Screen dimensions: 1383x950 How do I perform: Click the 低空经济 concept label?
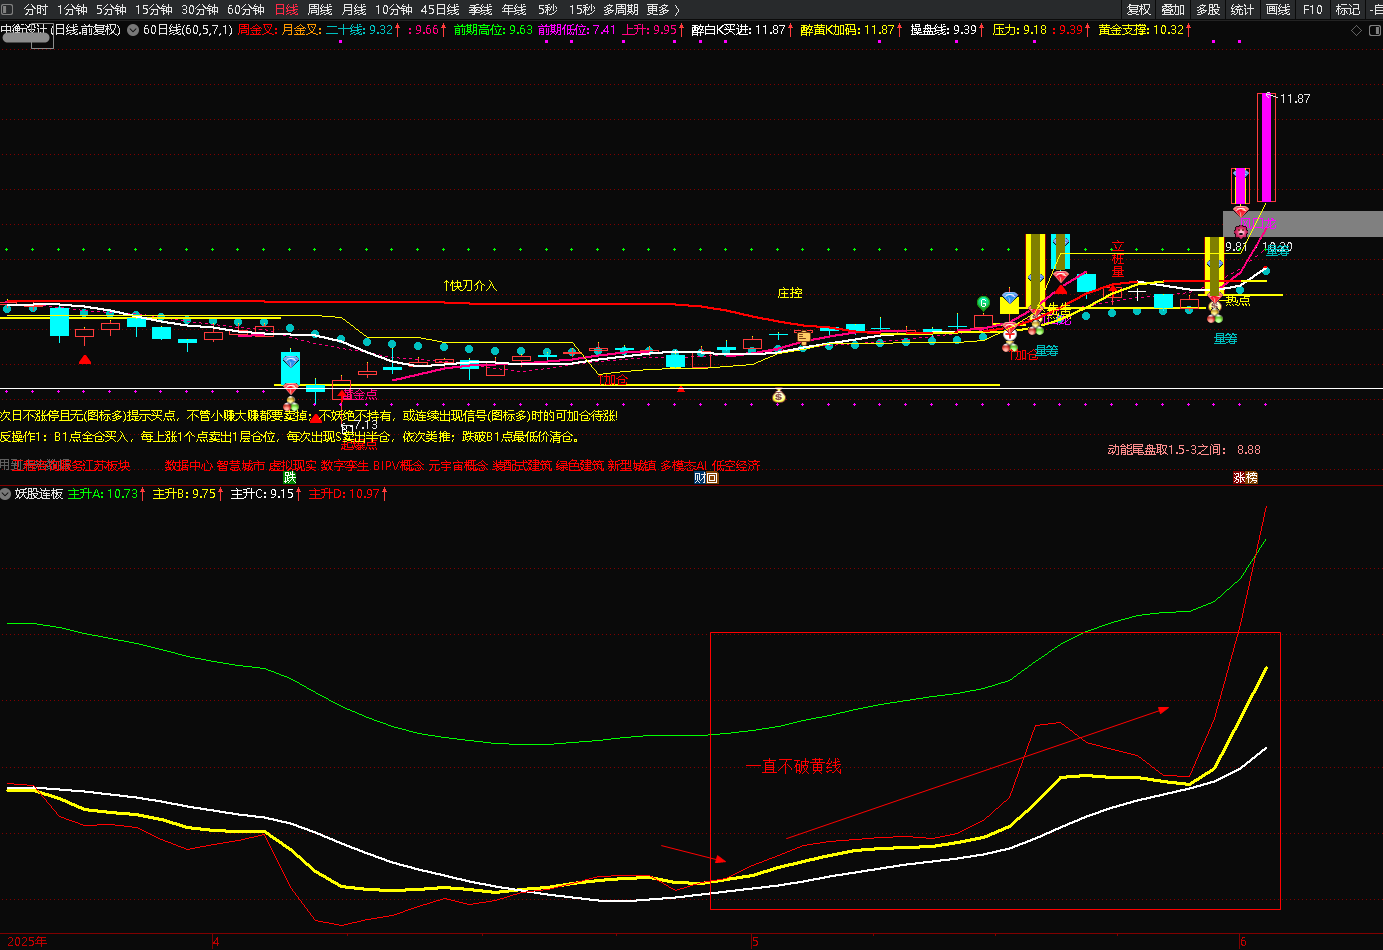[736, 466]
